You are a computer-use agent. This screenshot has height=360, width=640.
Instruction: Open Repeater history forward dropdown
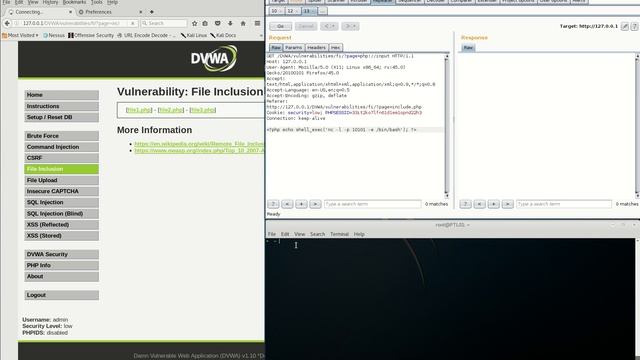click(351, 26)
